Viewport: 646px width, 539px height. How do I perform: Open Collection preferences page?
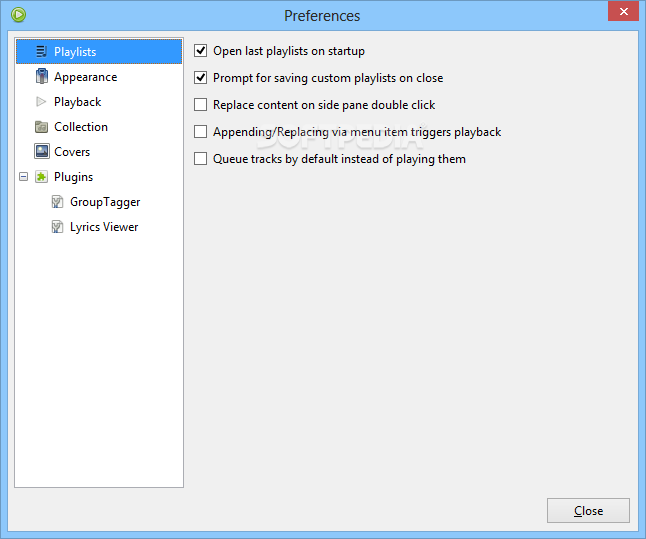[81, 127]
